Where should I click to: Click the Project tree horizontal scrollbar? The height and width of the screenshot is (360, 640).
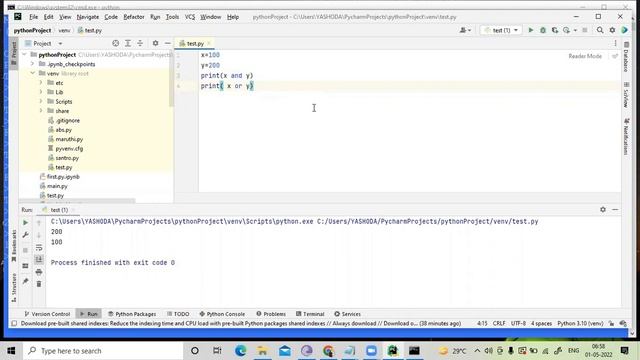click(78, 201)
